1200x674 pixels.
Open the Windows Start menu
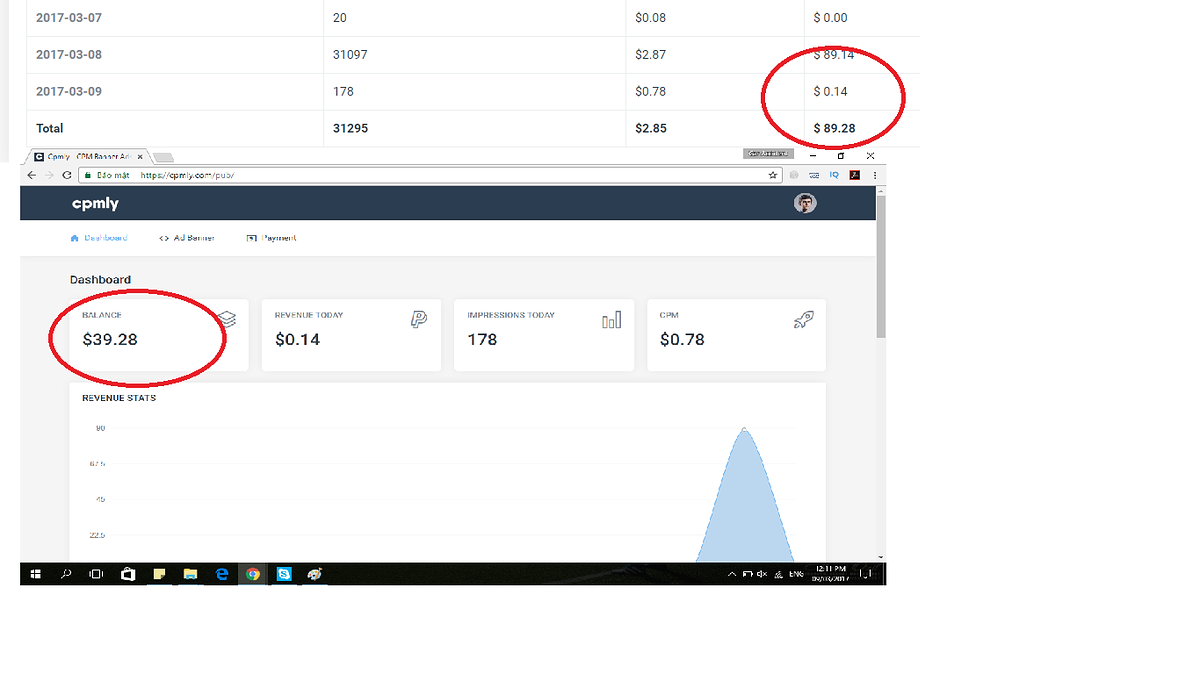click(x=36, y=574)
